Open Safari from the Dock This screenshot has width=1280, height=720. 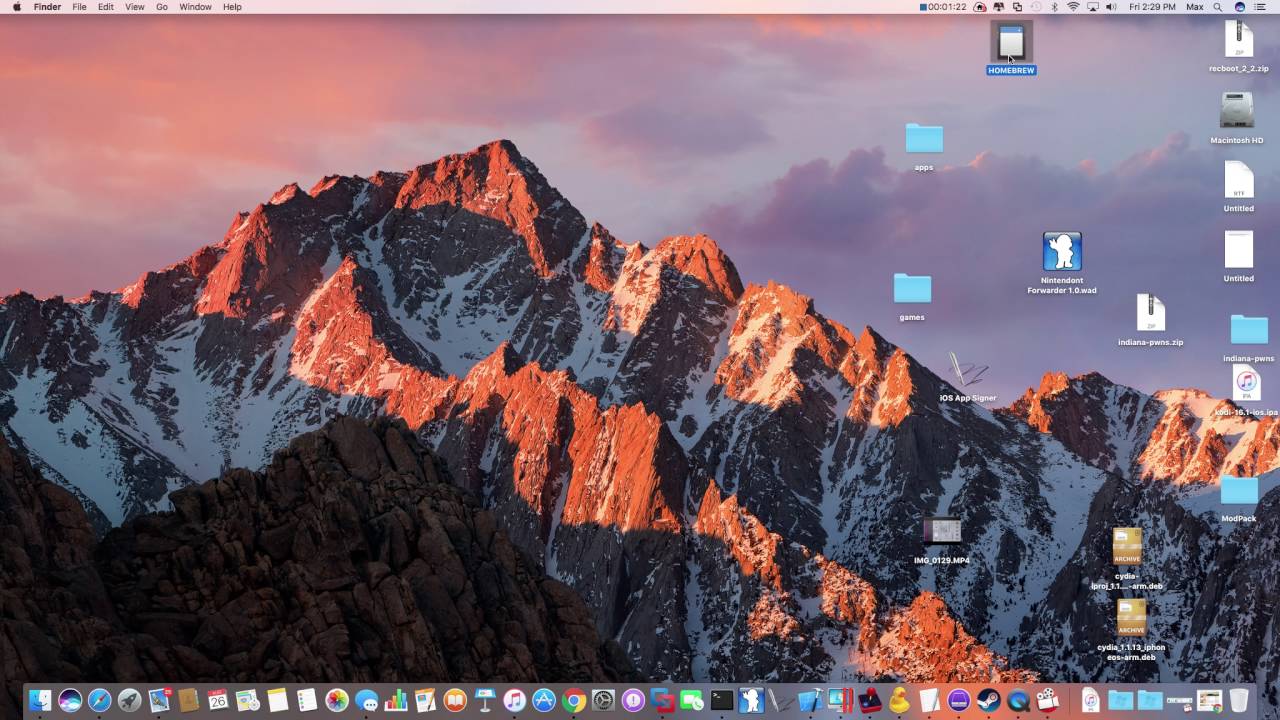pos(99,700)
